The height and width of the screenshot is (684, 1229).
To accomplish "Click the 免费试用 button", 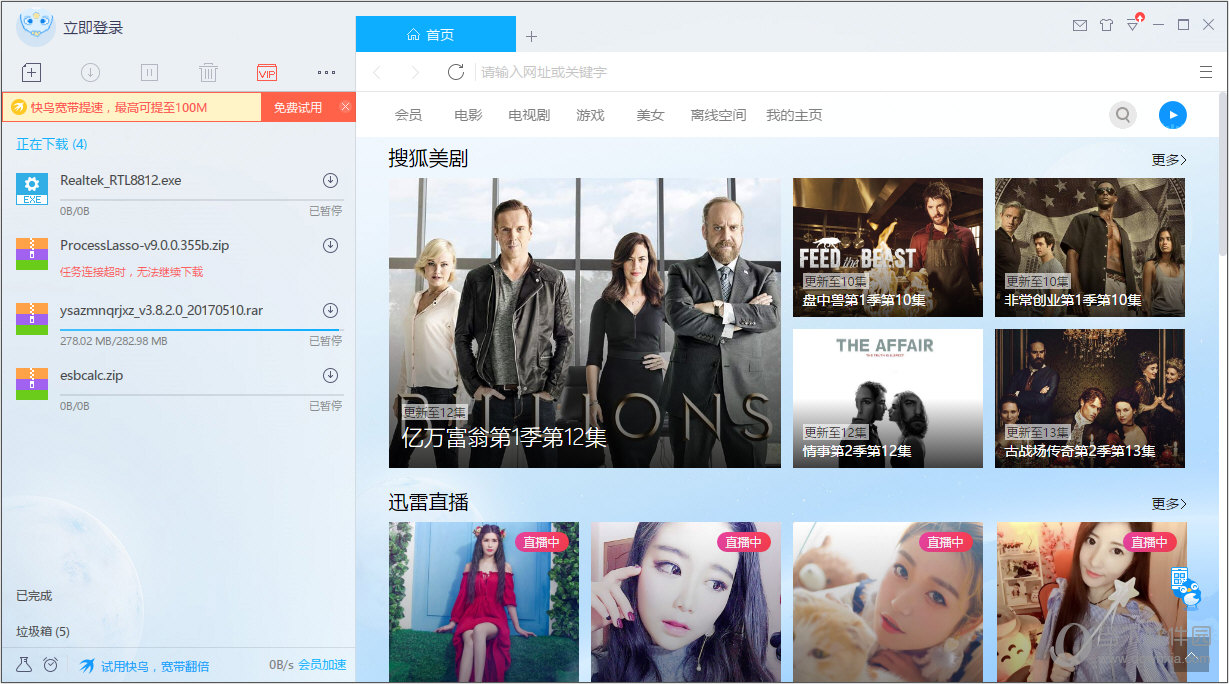I will pos(298,107).
